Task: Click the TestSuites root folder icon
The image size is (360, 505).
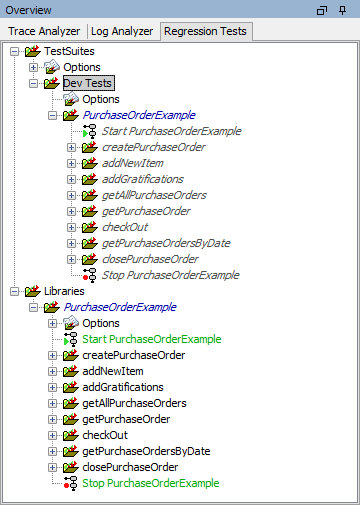Action: [33, 51]
